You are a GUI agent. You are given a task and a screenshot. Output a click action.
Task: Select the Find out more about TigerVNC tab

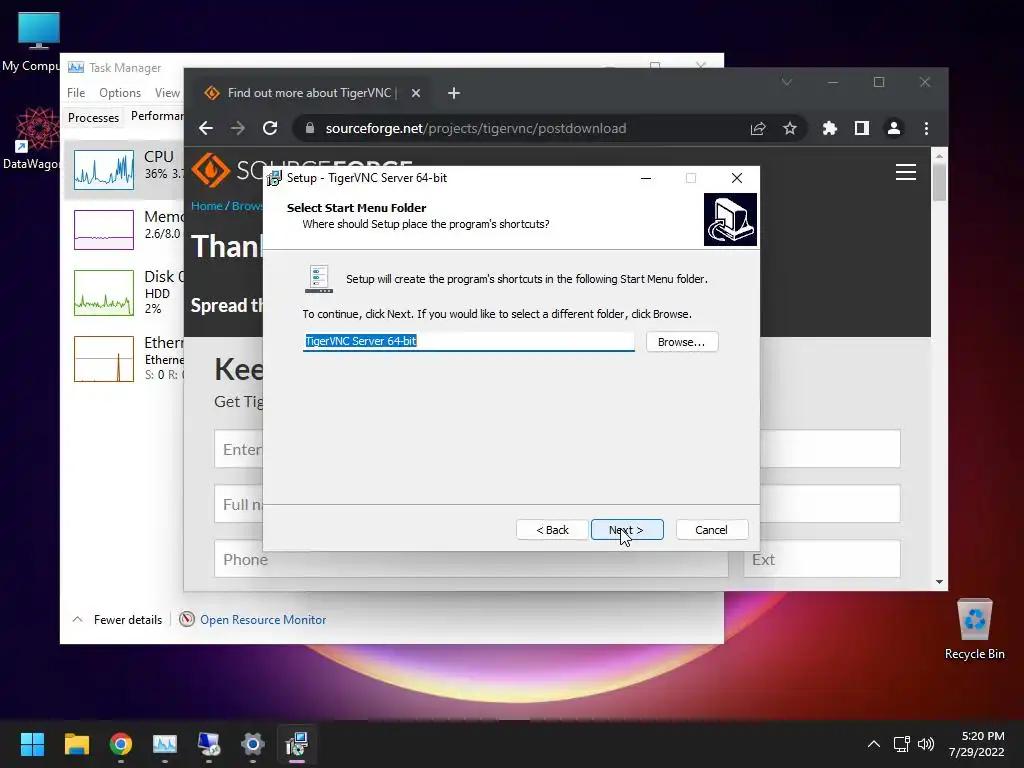tap(311, 93)
